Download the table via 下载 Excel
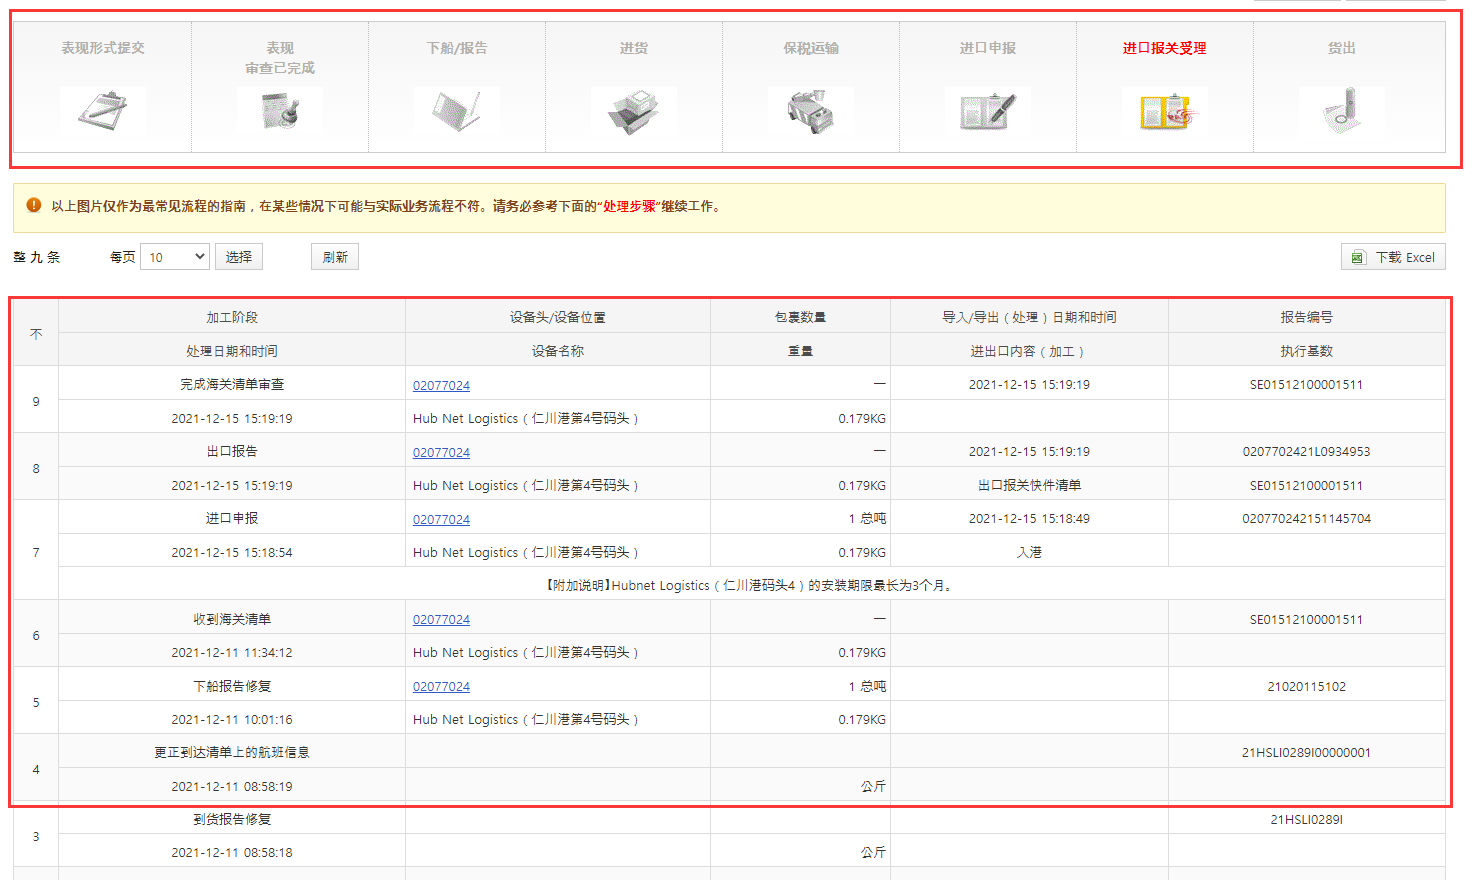 click(1393, 257)
